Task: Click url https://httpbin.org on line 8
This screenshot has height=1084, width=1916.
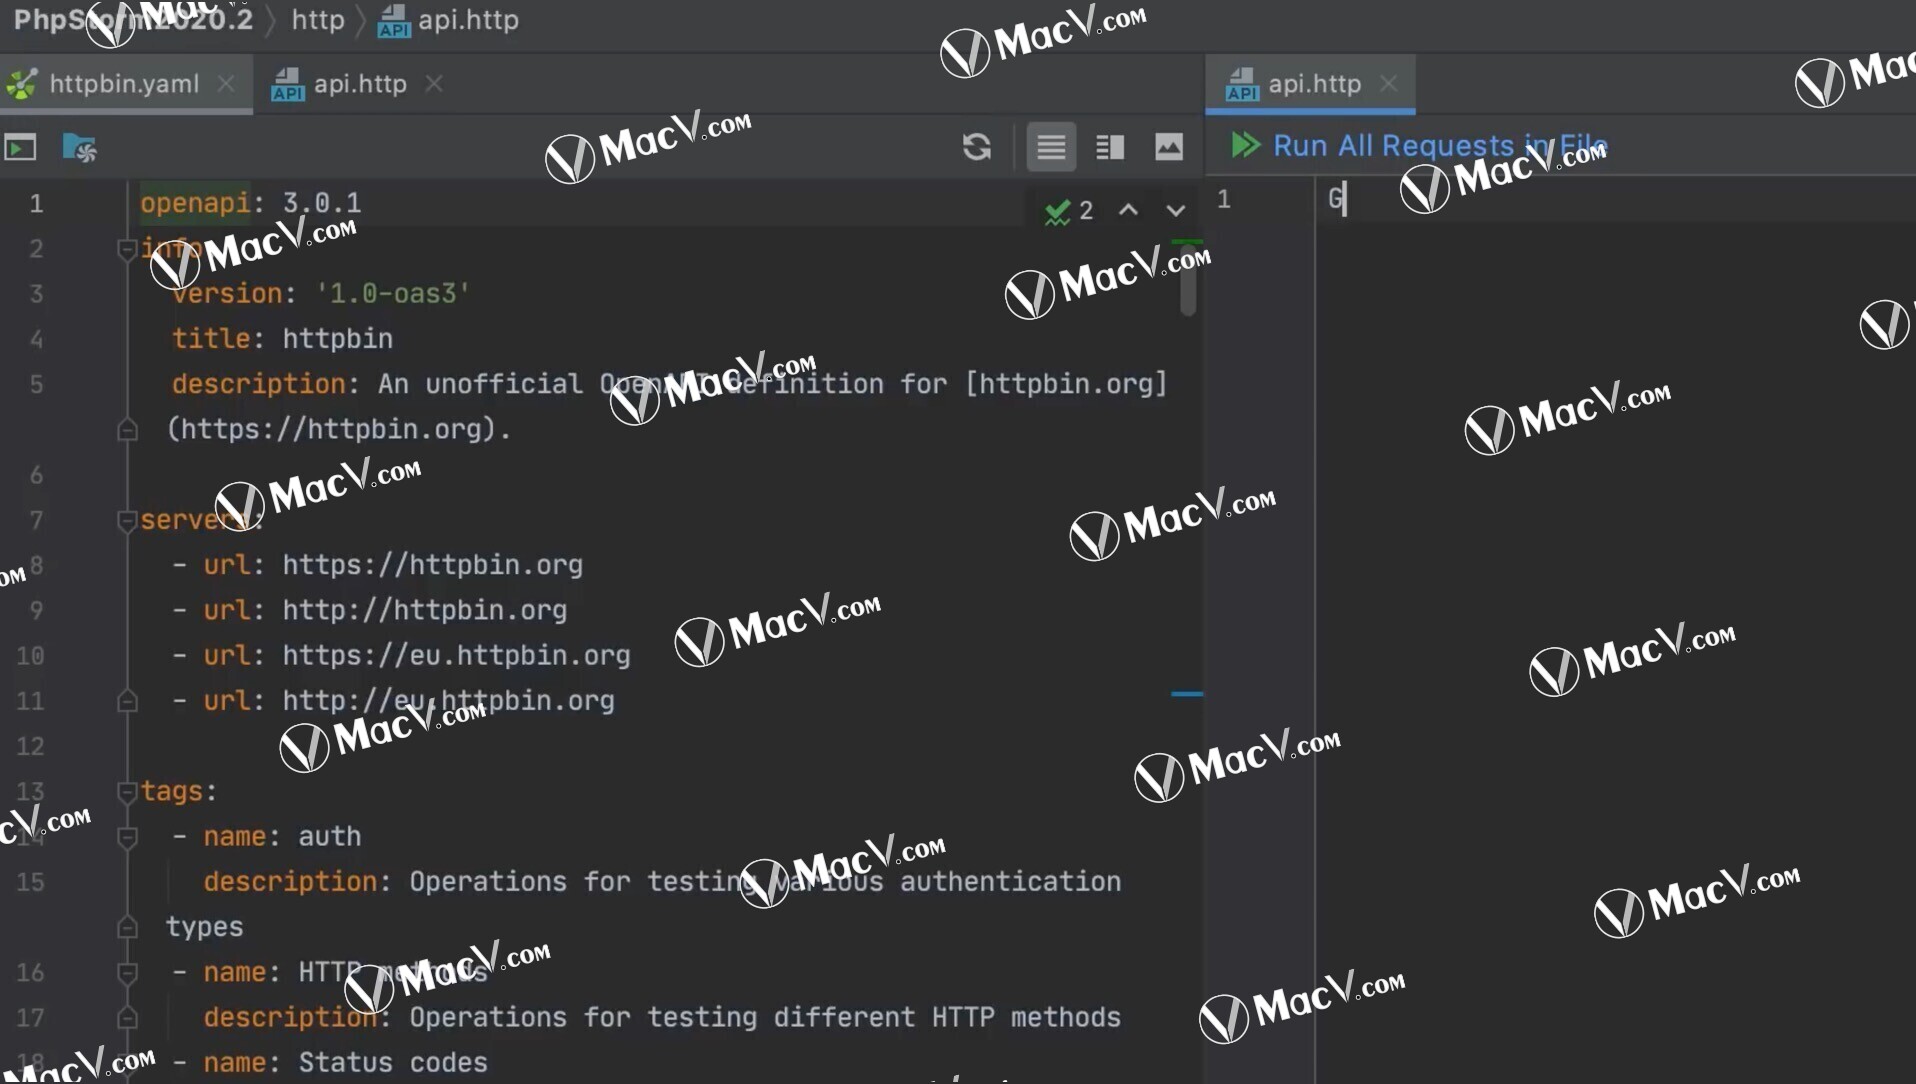Action: [x=432, y=565]
